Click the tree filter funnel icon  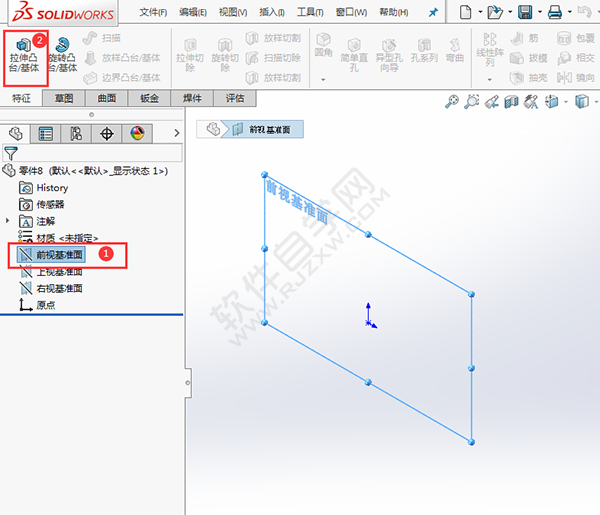[x=10, y=153]
